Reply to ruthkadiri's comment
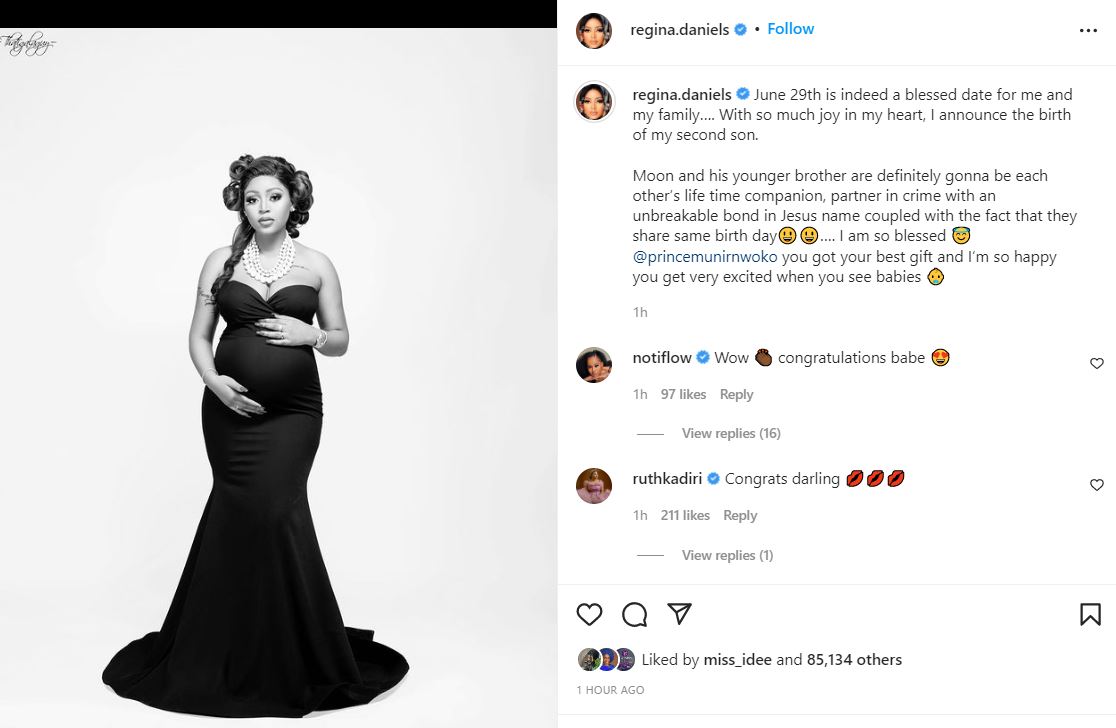The image size is (1116, 728). tap(740, 515)
